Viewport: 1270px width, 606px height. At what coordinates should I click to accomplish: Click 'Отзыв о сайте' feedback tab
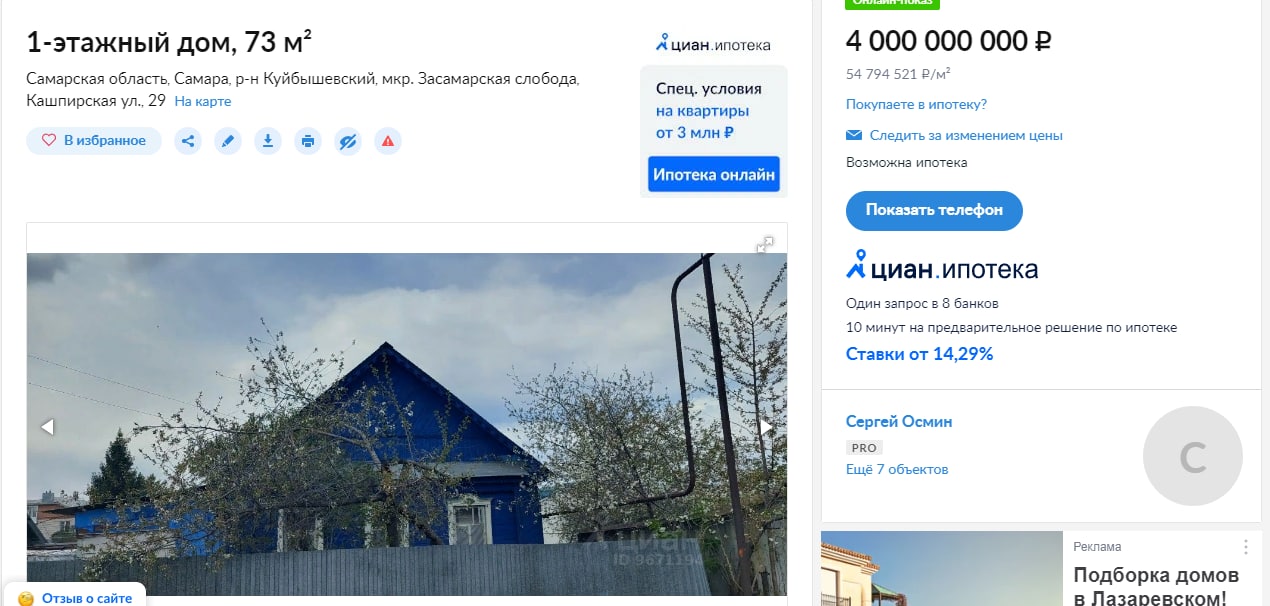75,598
